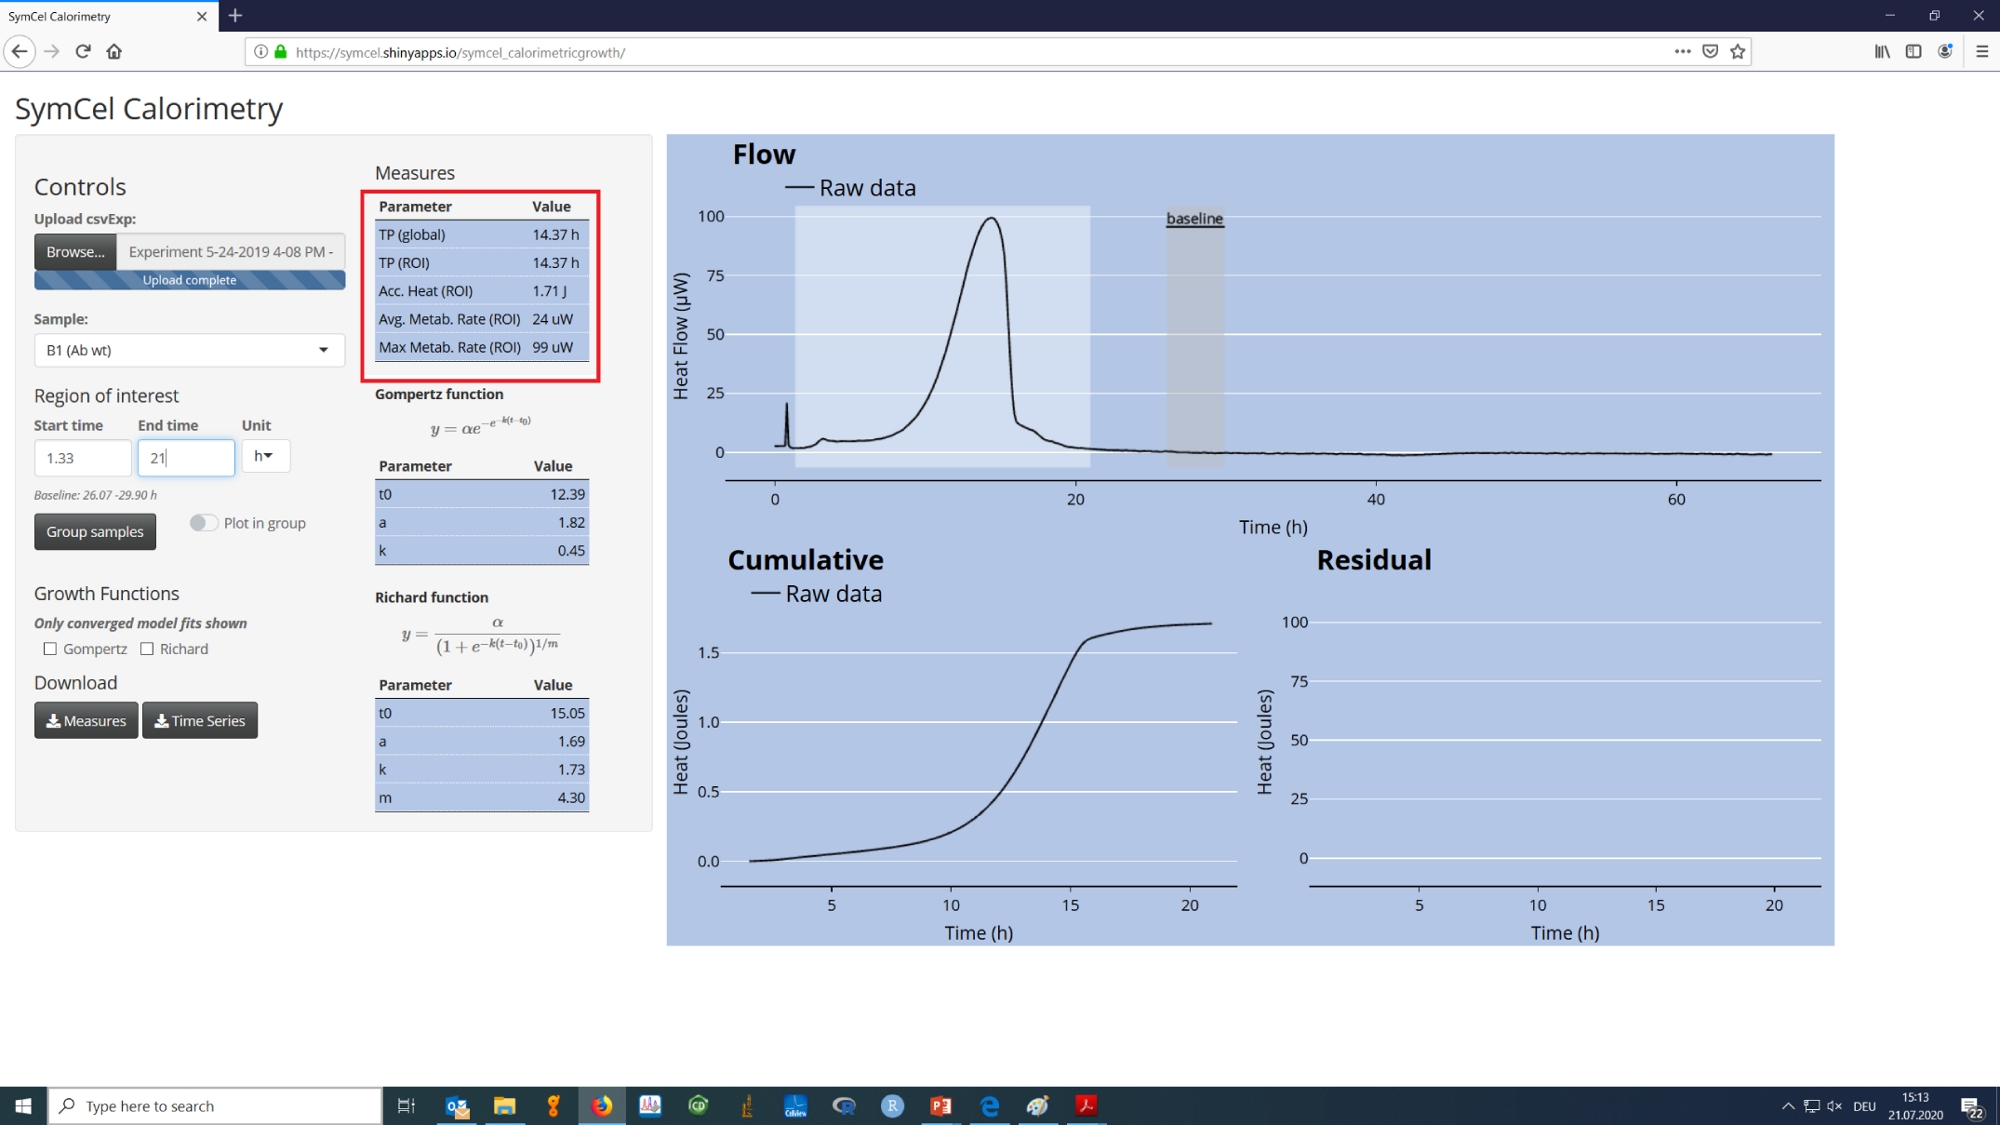2000x1125 pixels.
Task: Open a new browser tab
Action: point(235,16)
